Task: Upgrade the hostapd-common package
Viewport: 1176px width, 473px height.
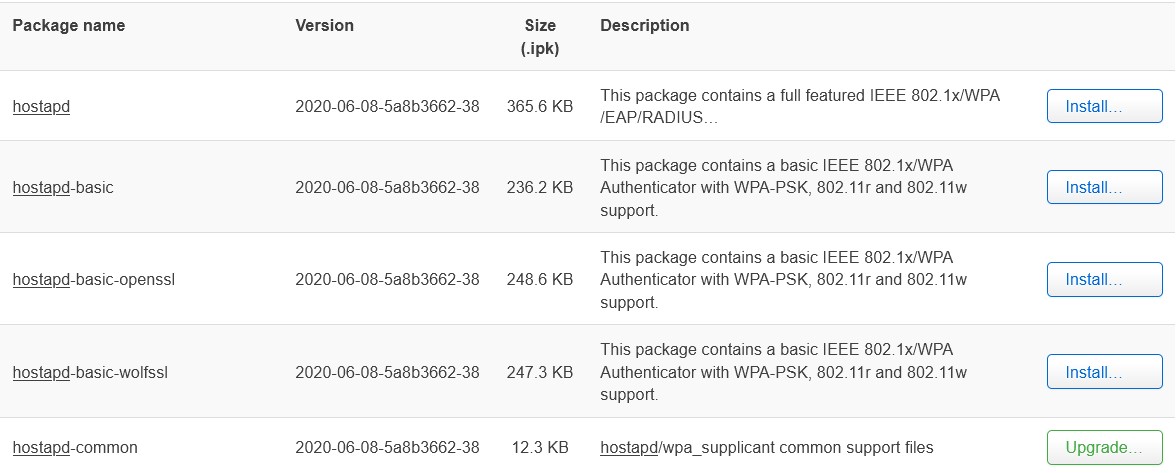Action: tap(1105, 448)
